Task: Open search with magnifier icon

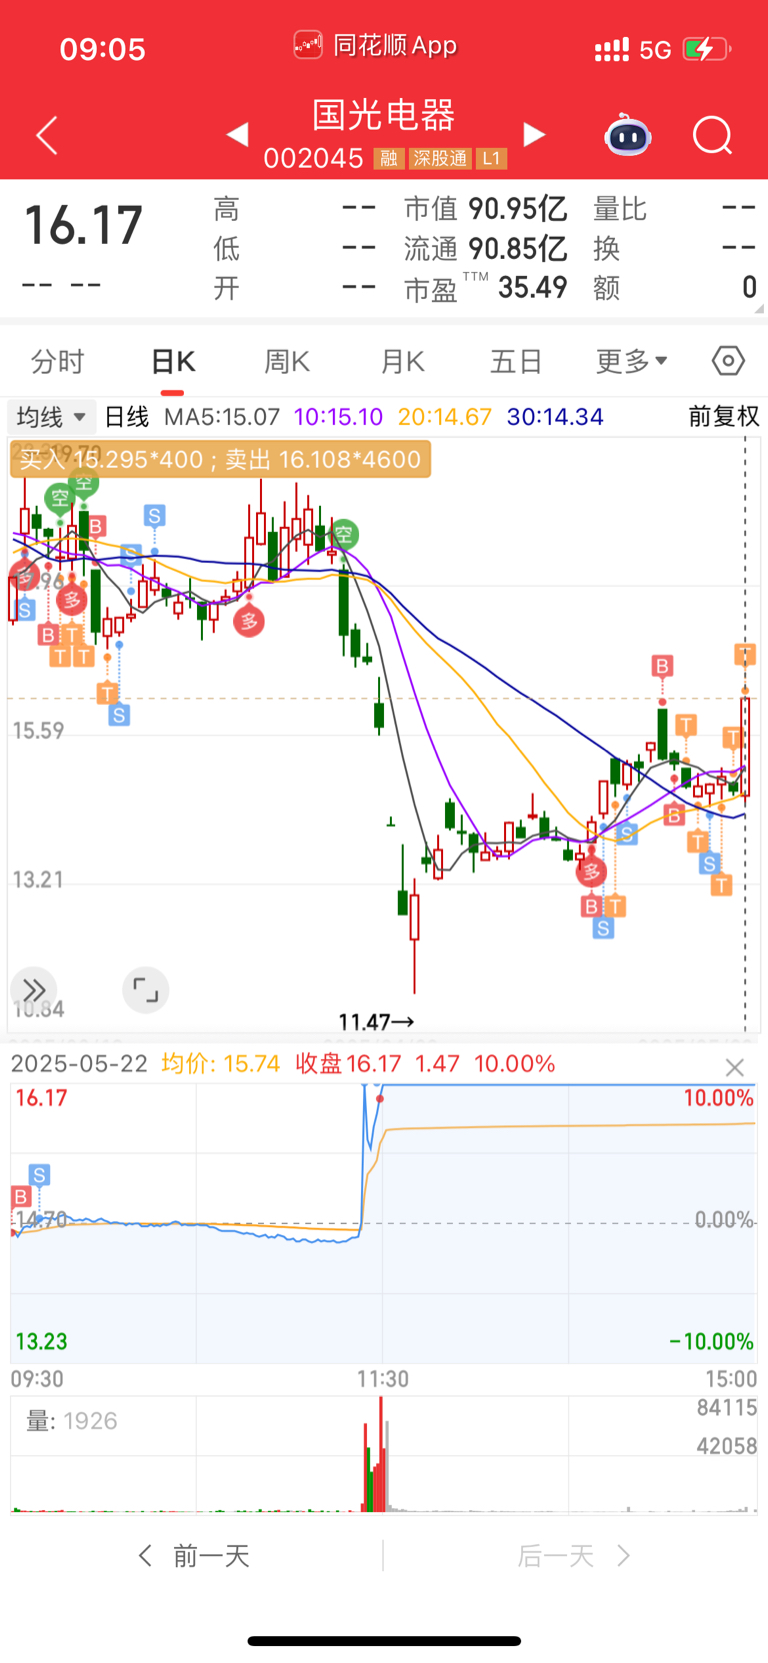Action: pos(713,135)
